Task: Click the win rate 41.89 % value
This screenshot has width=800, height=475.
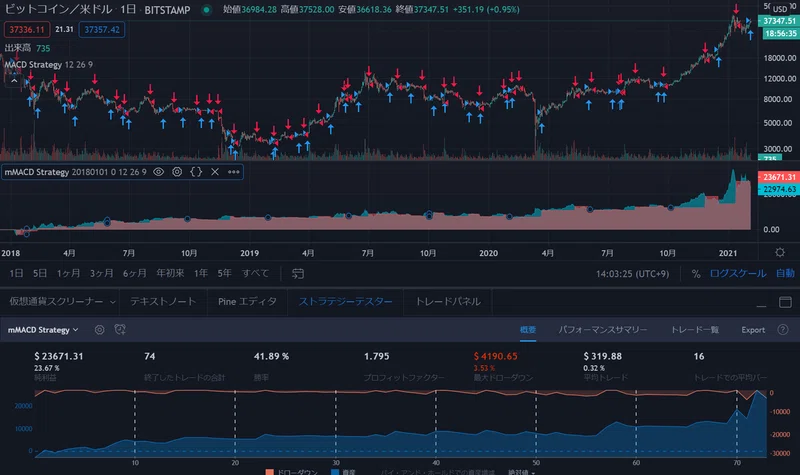Action: click(x=271, y=356)
